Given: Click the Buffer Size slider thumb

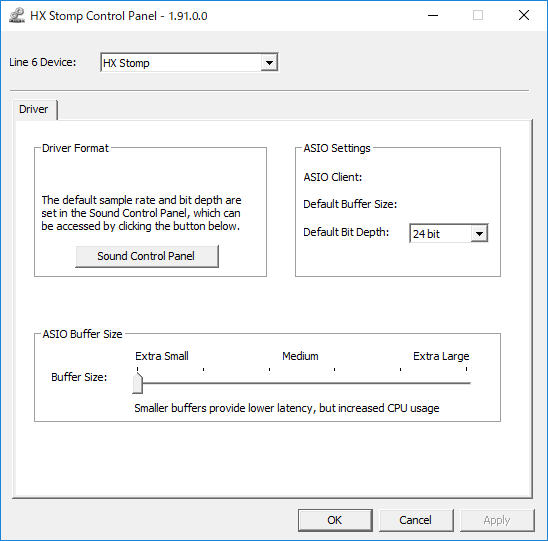Looking at the screenshot, I should (x=138, y=383).
